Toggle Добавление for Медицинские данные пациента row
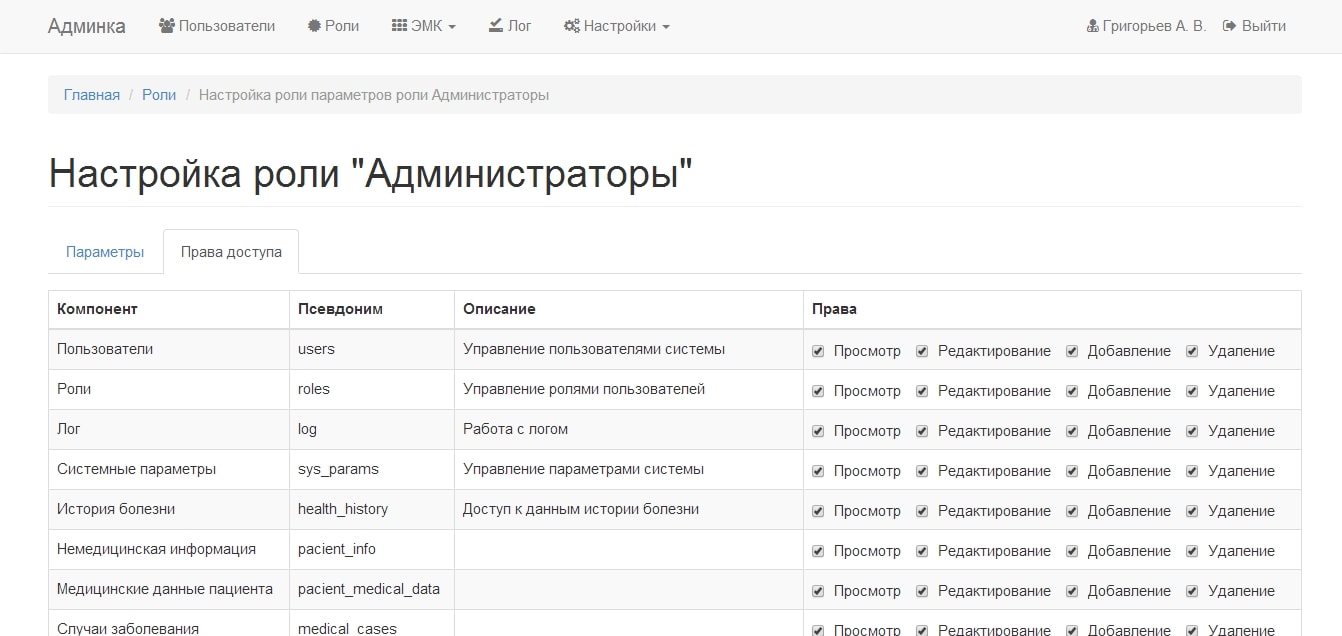The image size is (1342, 636). click(1072, 591)
